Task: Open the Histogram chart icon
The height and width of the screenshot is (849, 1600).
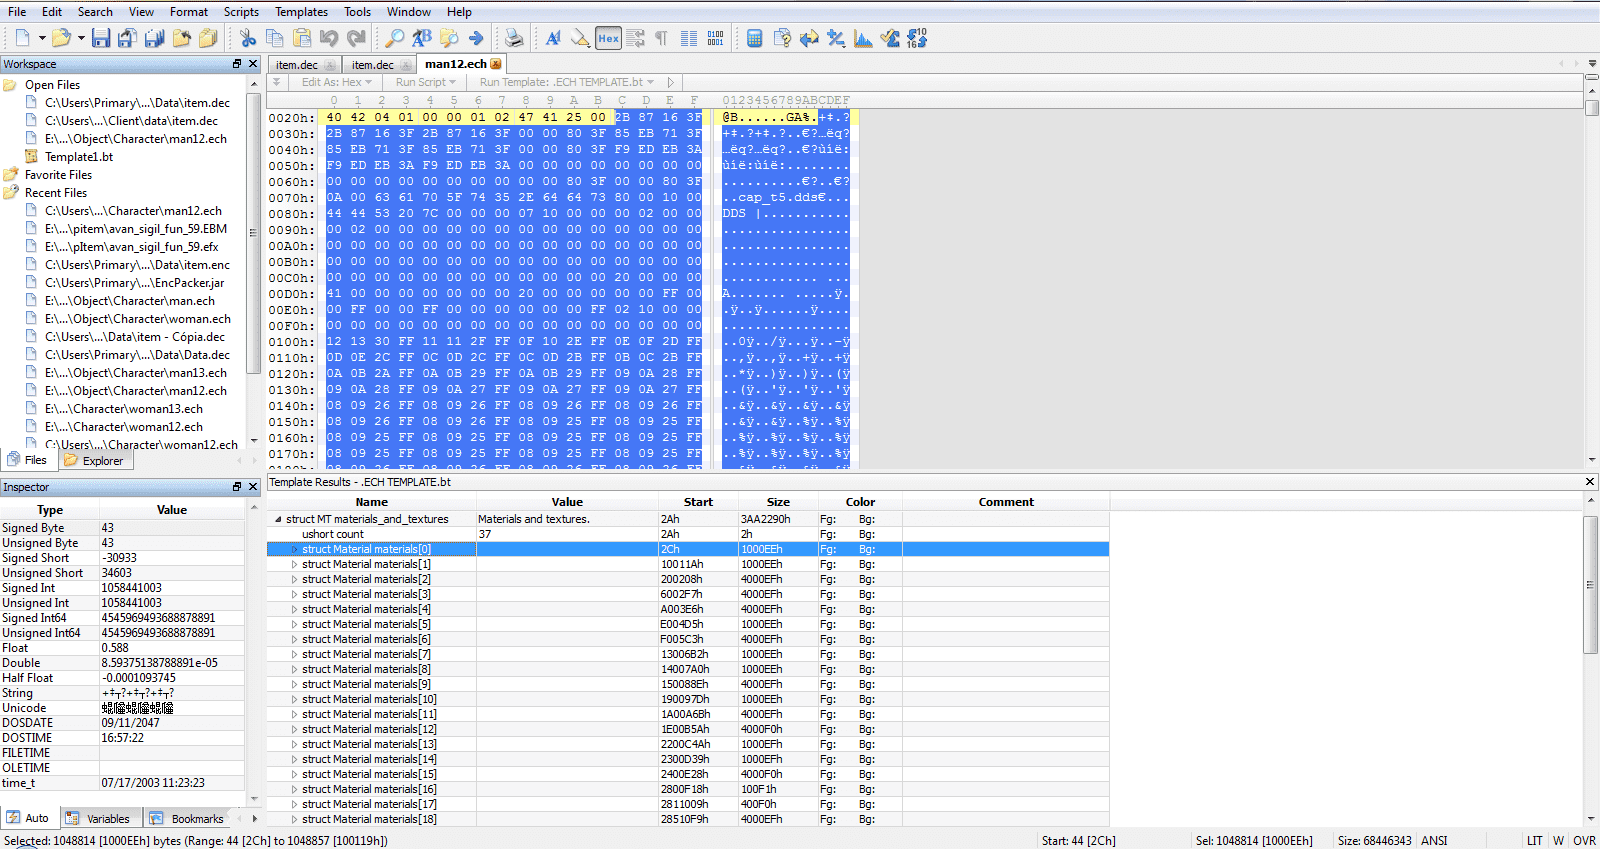Action: pos(863,38)
